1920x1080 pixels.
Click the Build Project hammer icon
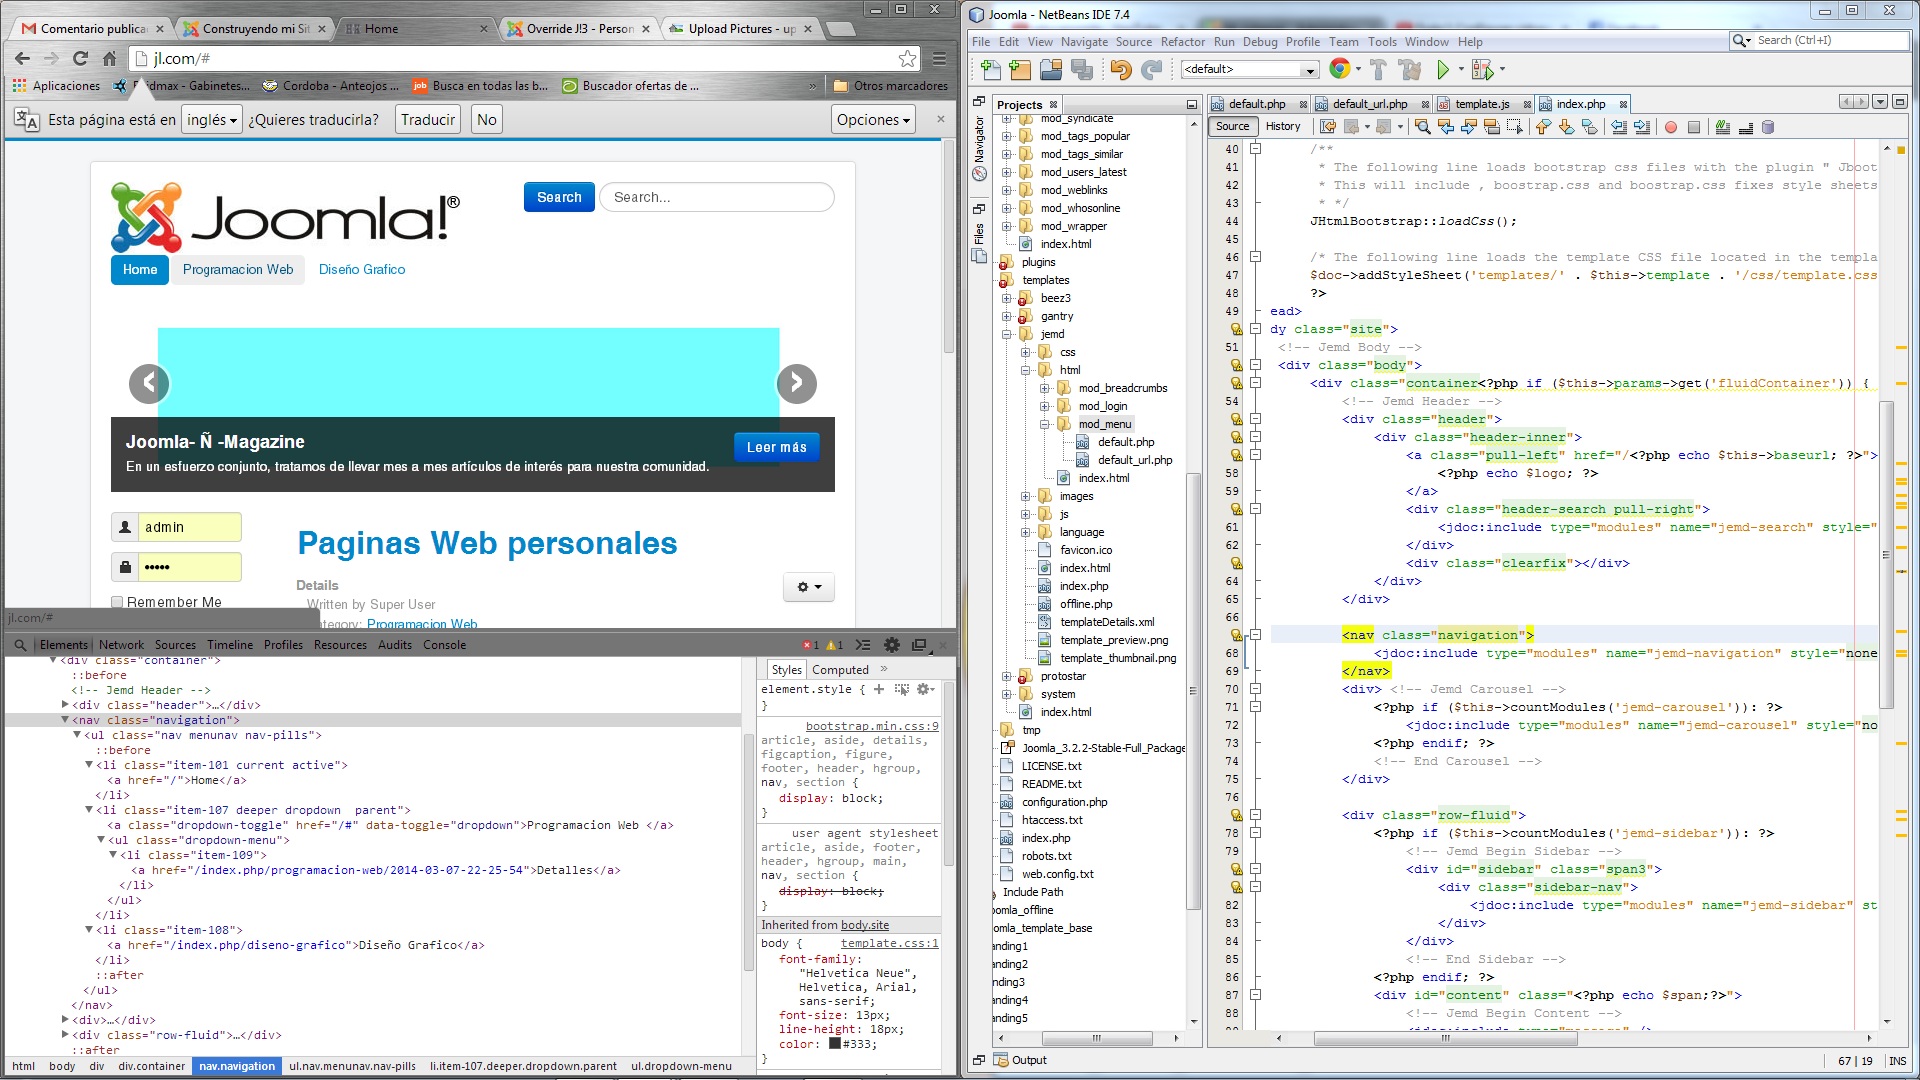[x=1379, y=69]
